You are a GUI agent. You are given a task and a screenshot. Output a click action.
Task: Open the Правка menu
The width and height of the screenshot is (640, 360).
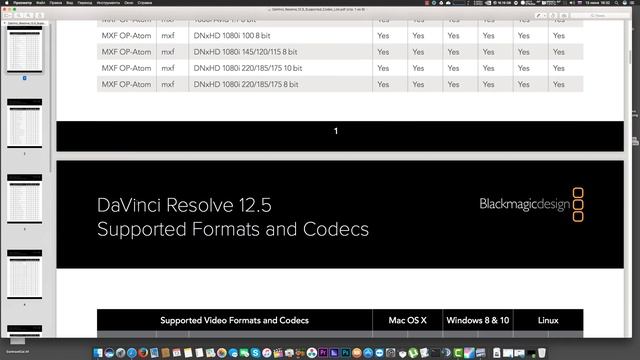coord(56,2)
